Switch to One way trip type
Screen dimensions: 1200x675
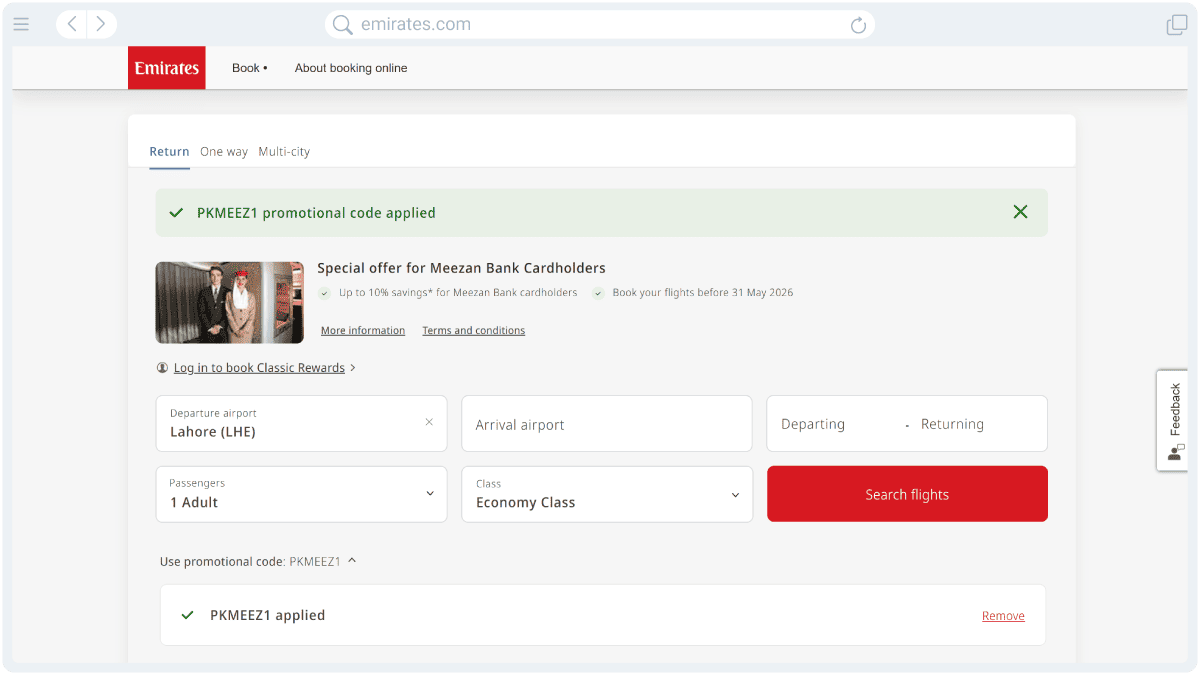pos(224,151)
